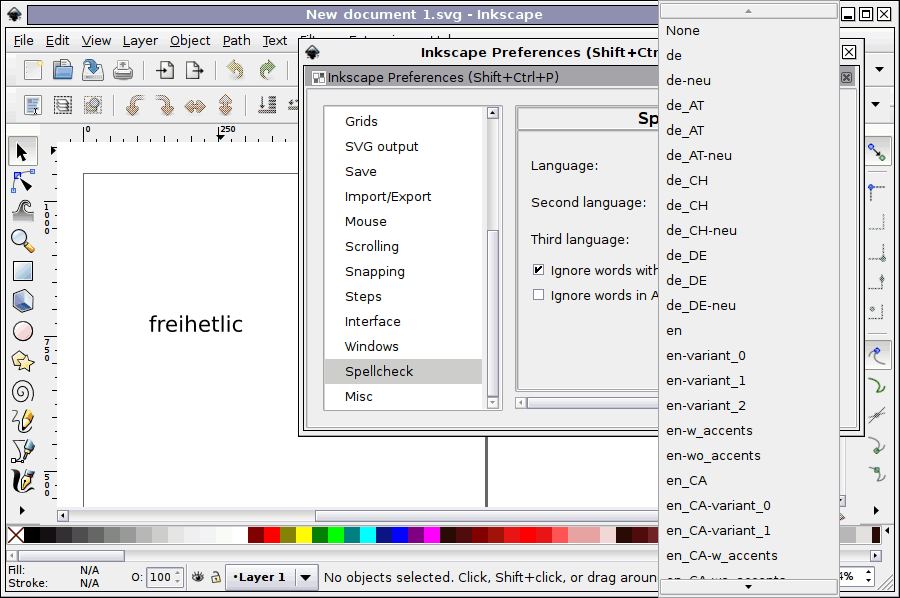The height and width of the screenshot is (598, 900).
Task: Toggle Ignore words with digits checkbox
Action: 538,270
